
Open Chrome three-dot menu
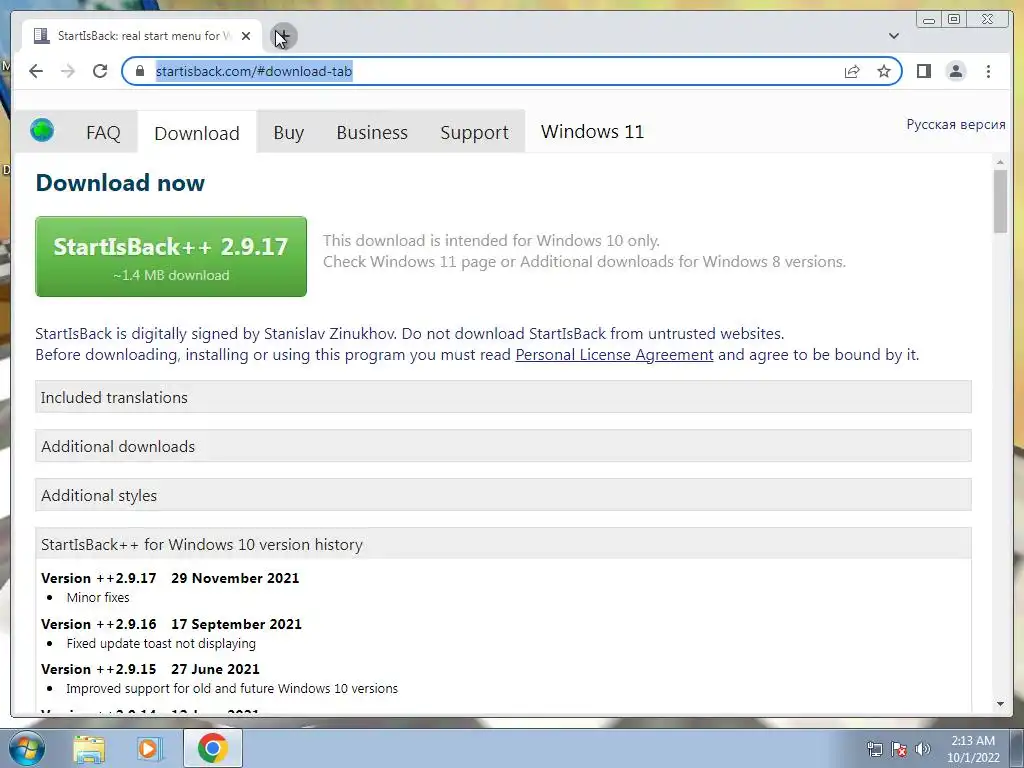click(988, 71)
